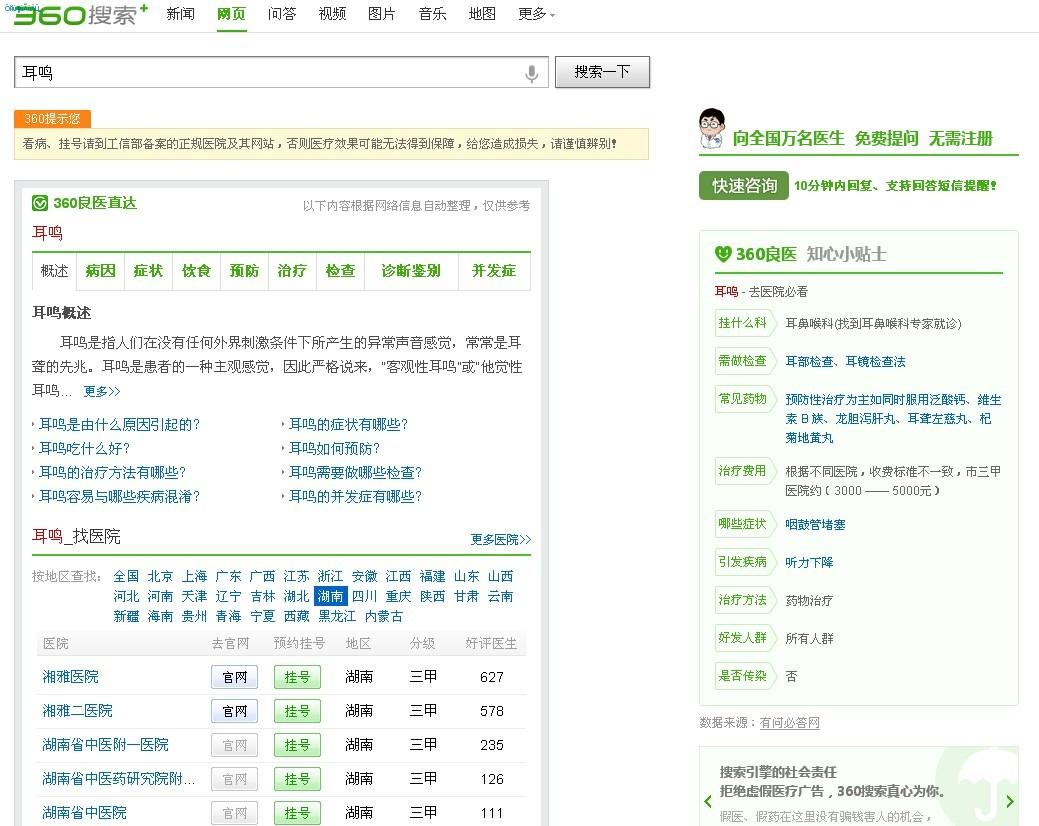Click the microphone voice search icon
The width and height of the screenshot is (1039, 826).
point(532,73)
